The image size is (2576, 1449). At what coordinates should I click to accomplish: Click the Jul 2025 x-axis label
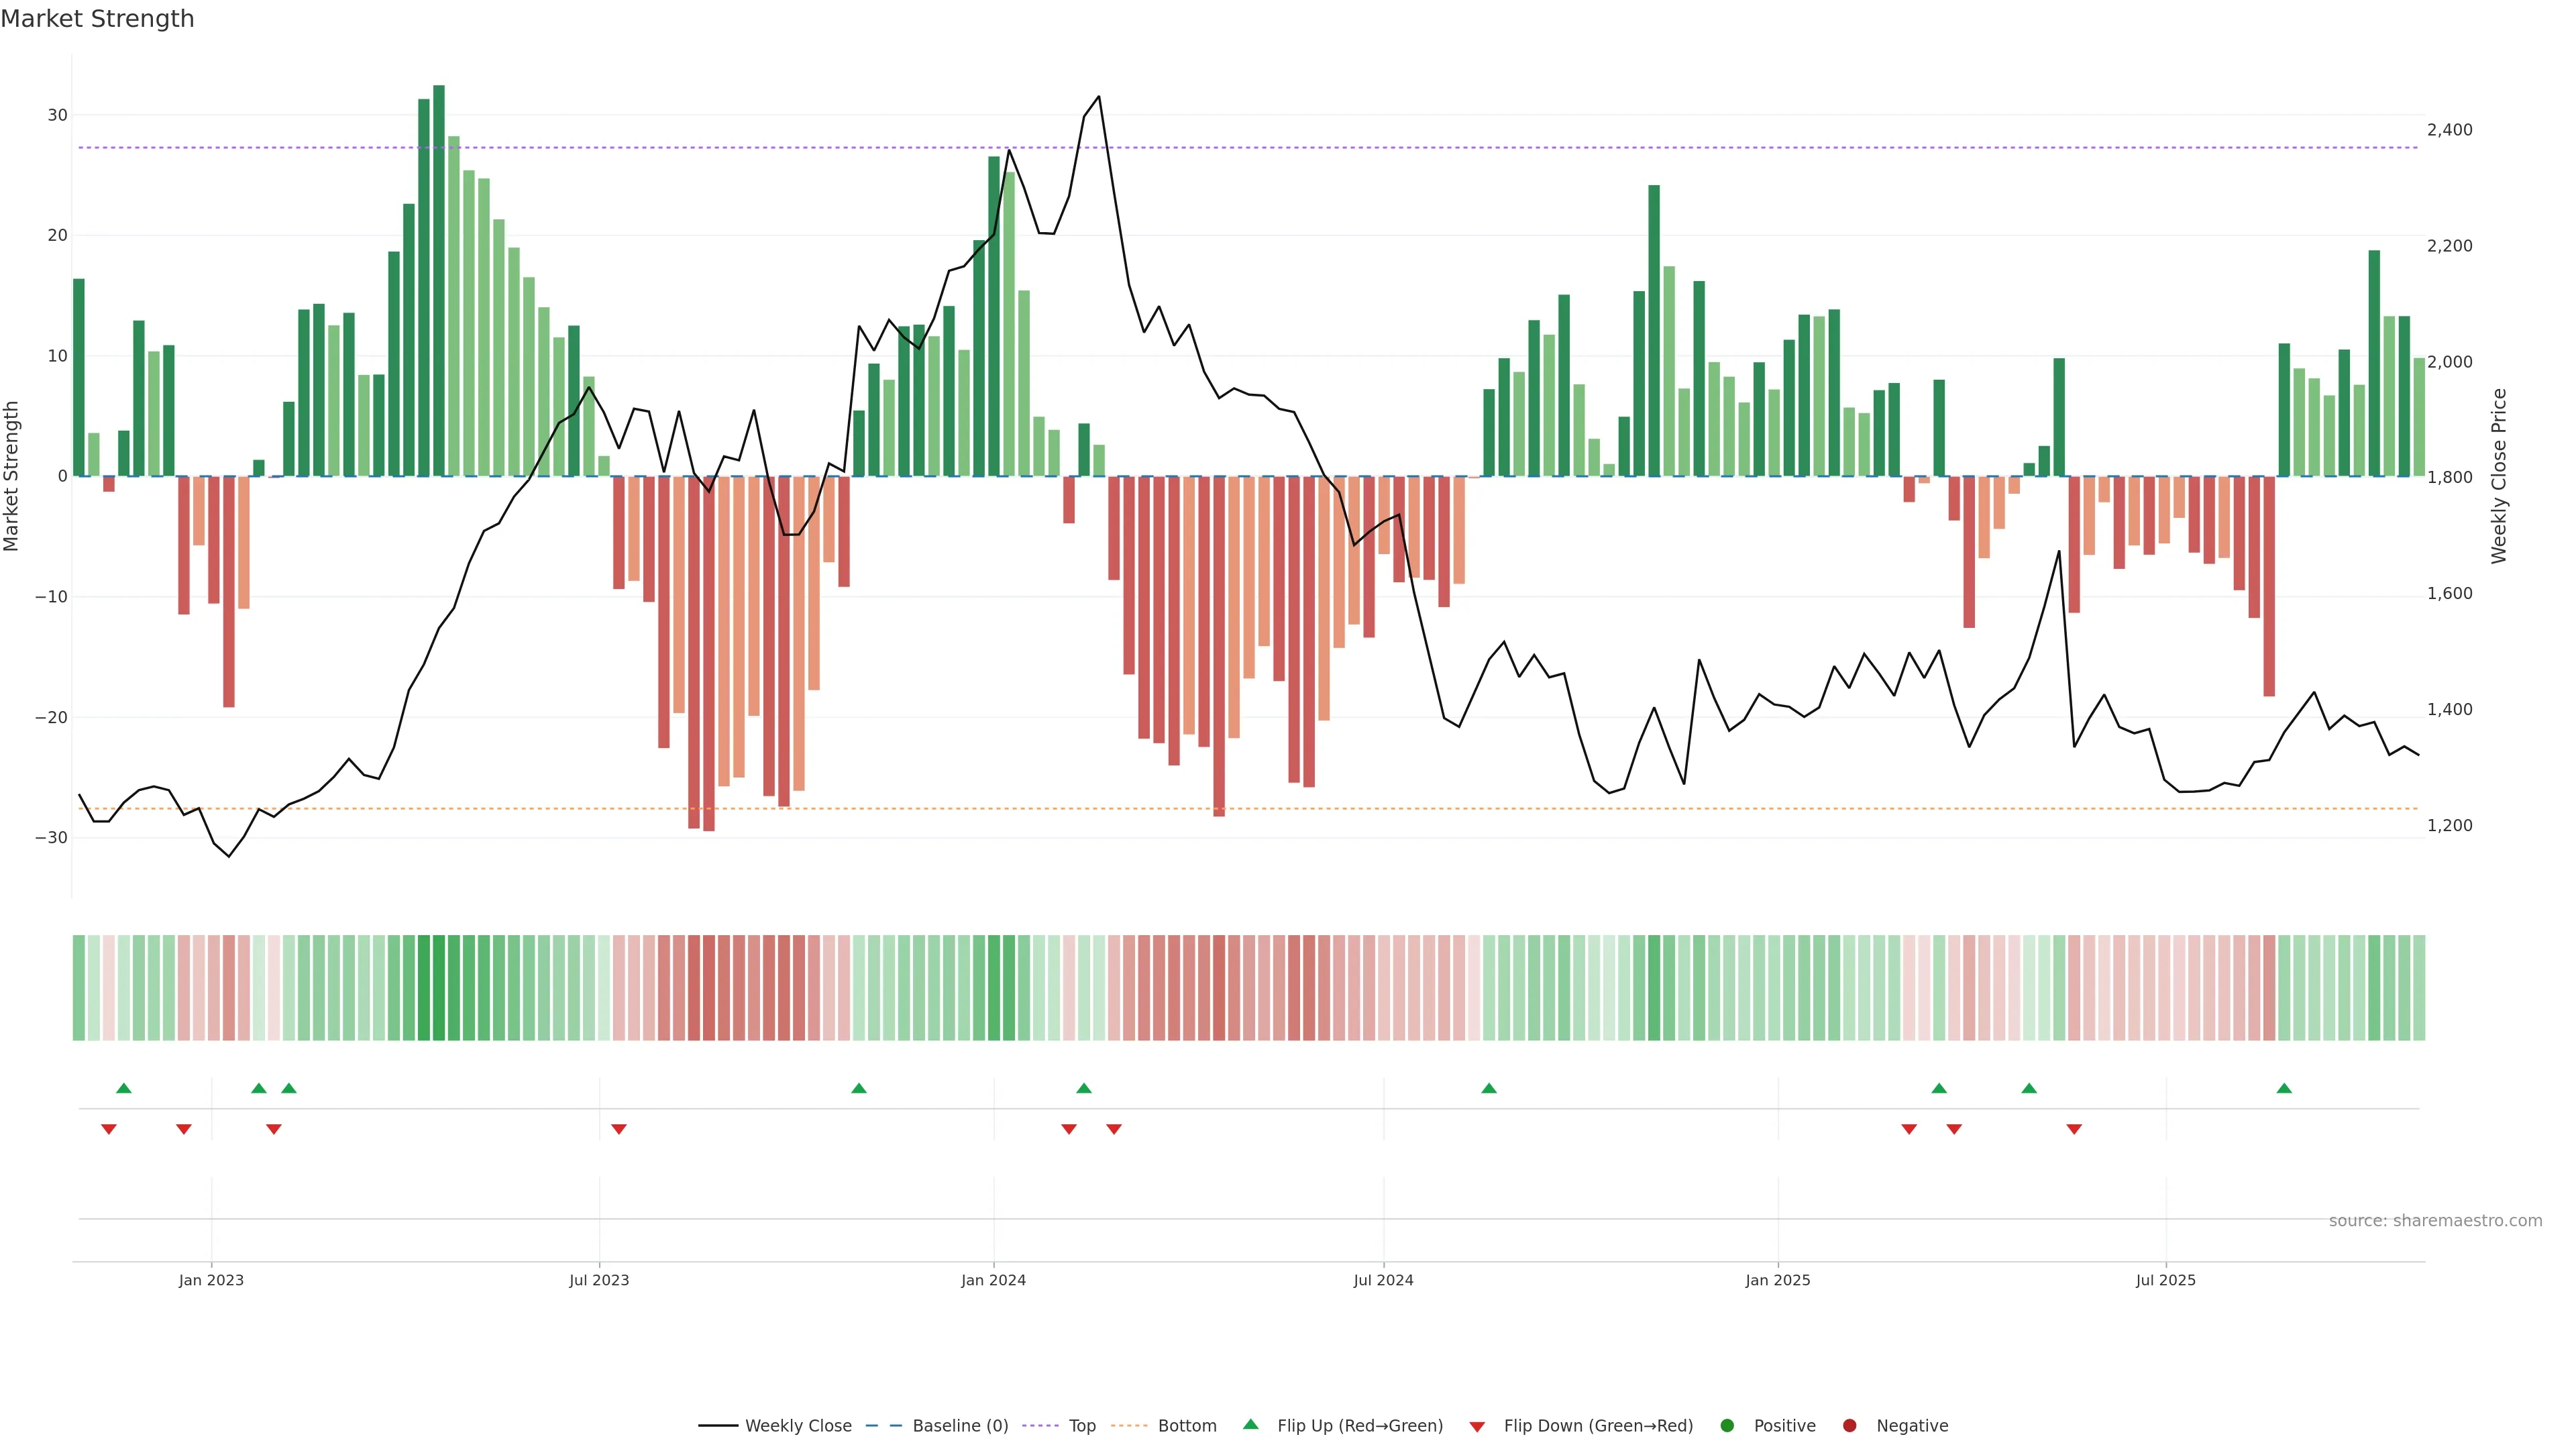coord(2165,1280)
